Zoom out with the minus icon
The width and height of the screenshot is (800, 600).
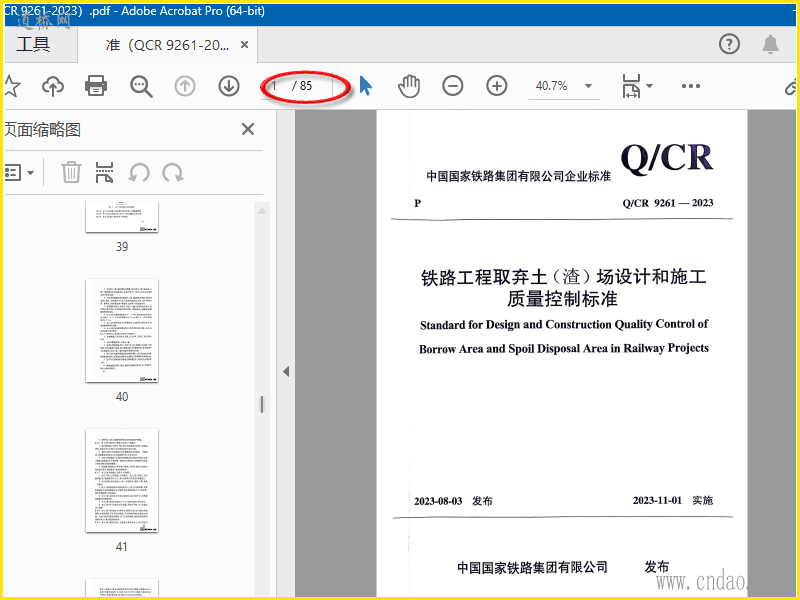tap(453, 86)
